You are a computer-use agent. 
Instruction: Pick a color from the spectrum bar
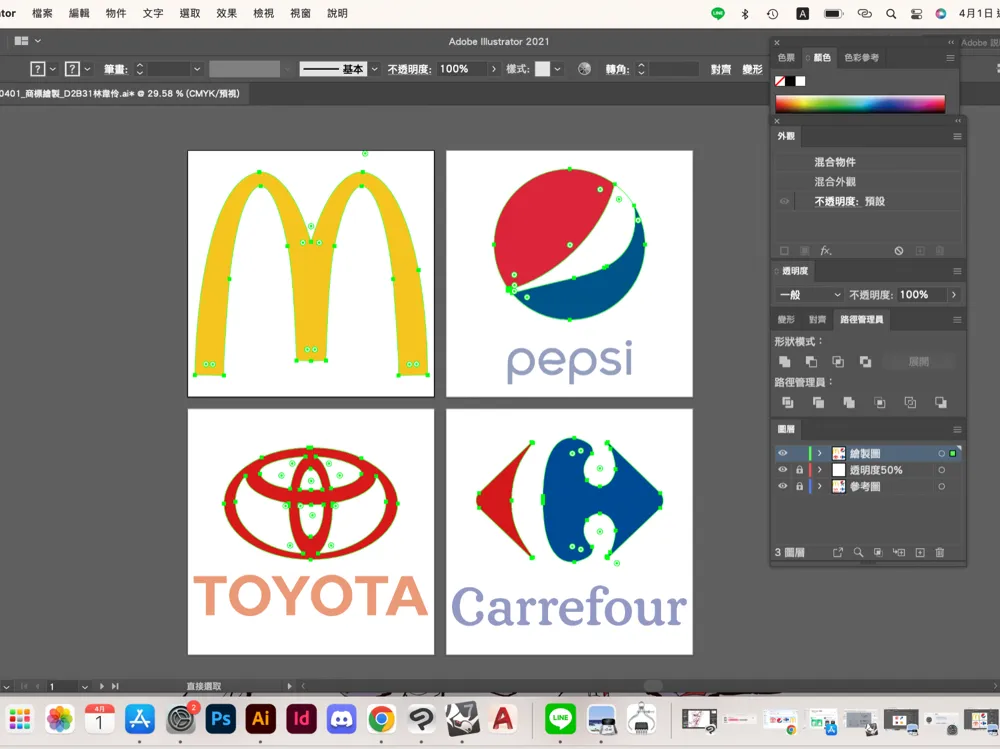(860, 104)
